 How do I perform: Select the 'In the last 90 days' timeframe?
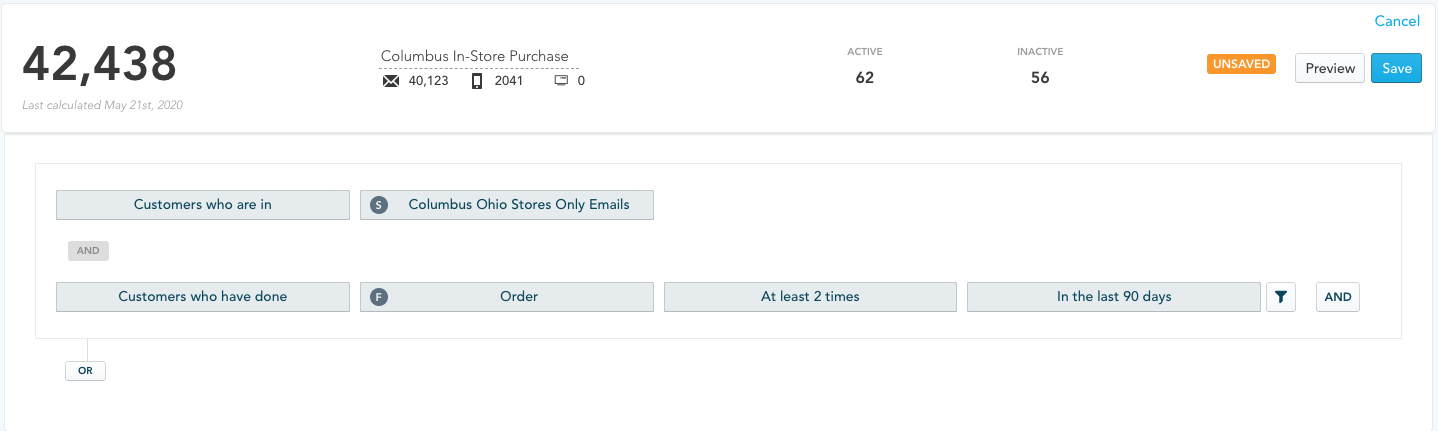click(1113, 297)
